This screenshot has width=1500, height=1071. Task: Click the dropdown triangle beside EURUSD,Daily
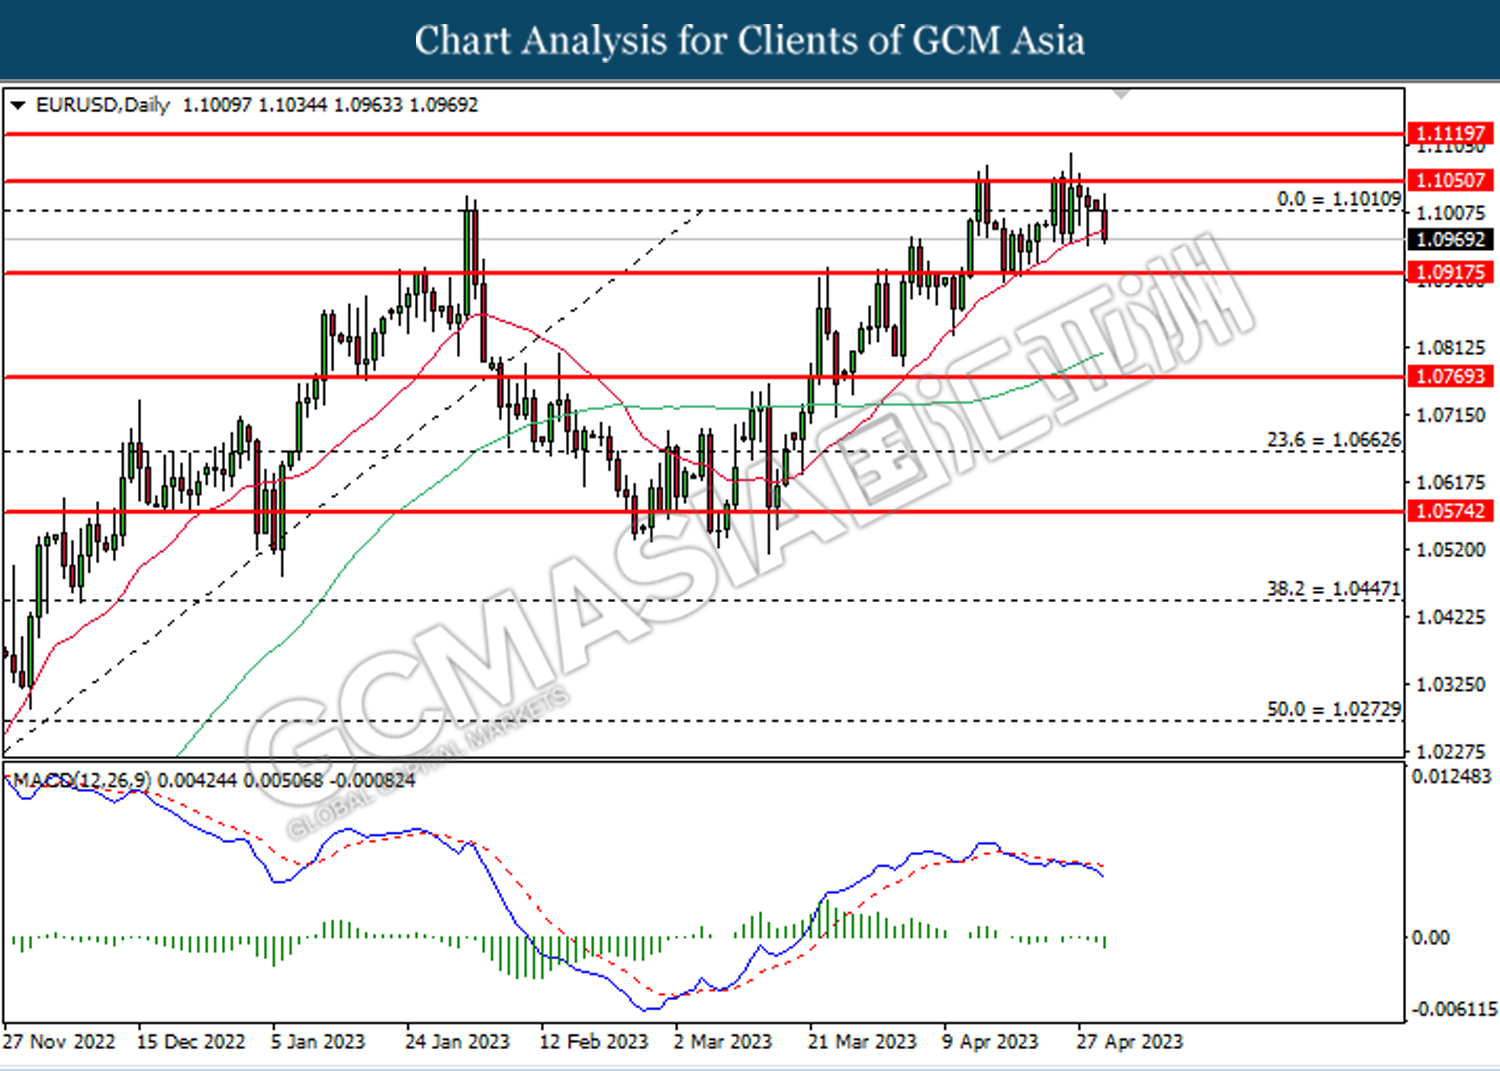(18, 105)
